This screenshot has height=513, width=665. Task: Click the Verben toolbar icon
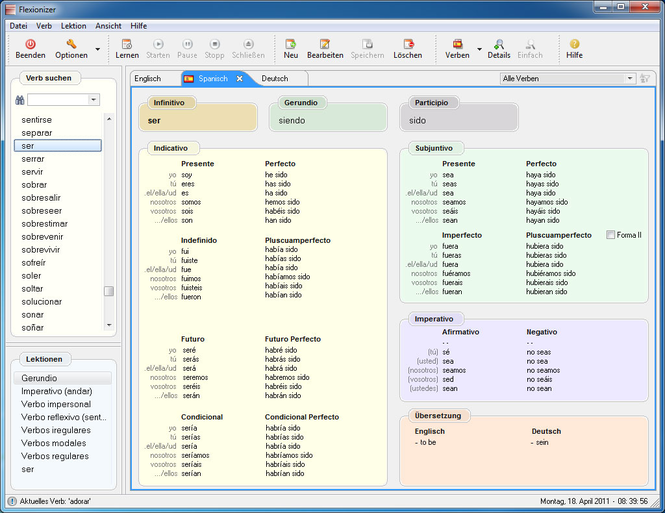457,44
